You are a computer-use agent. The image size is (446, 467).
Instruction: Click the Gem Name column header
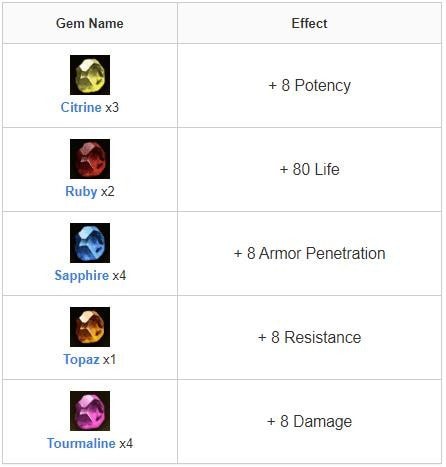tap(90, 23)
